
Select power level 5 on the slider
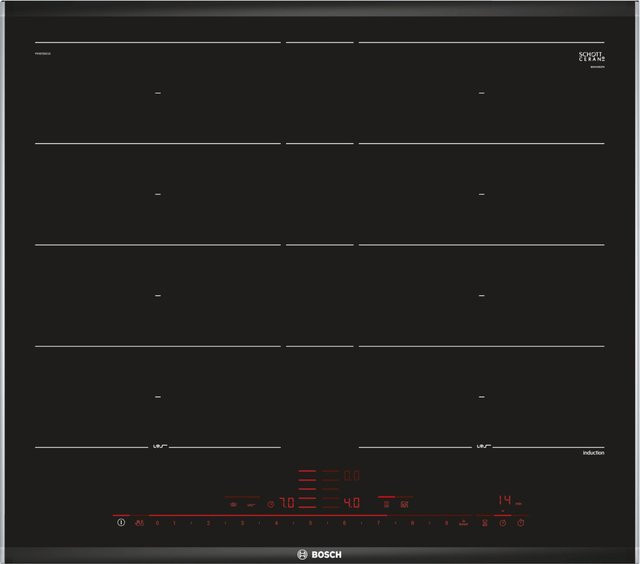[x=310, y=523]
